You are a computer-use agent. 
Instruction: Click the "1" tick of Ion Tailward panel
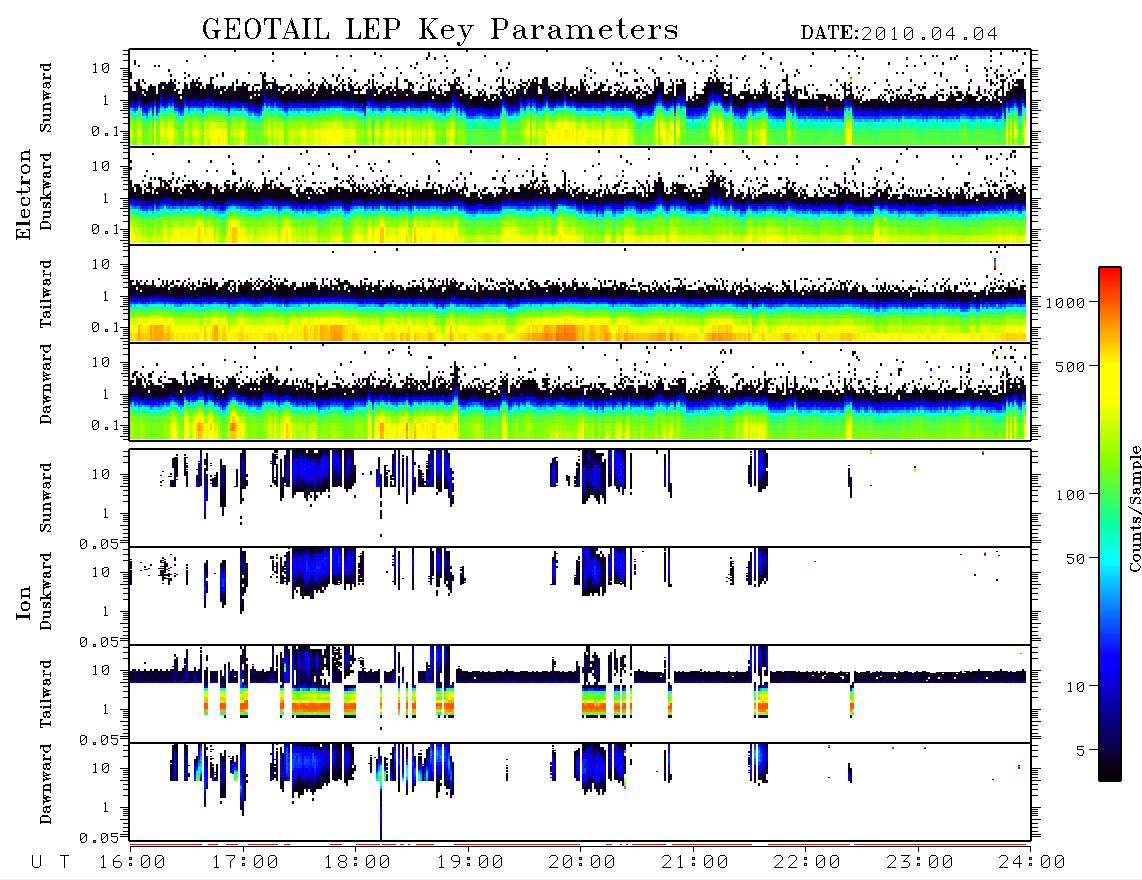106,709
